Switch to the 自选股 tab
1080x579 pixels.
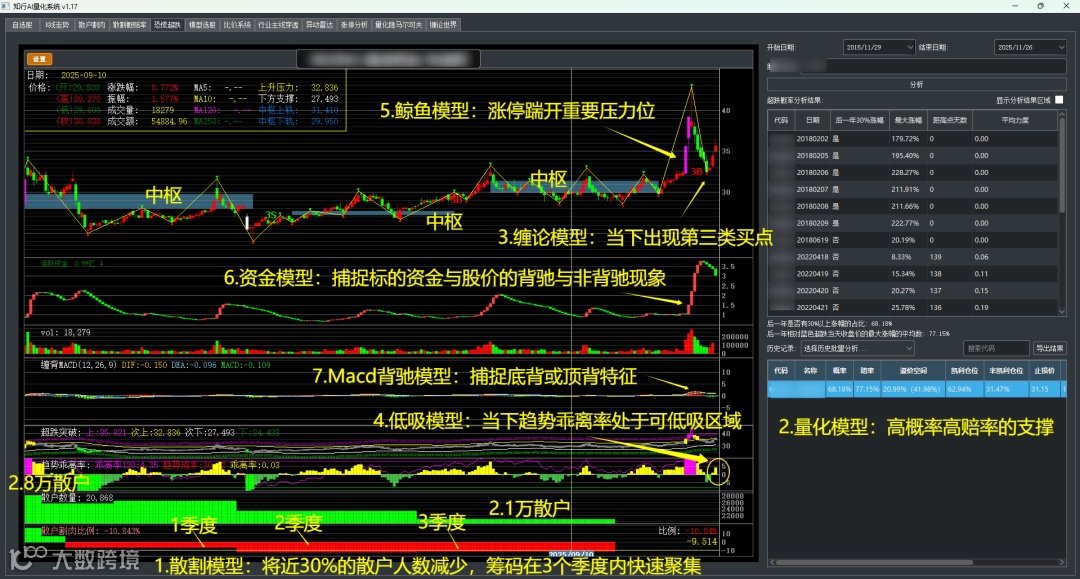[x=22, y=25]
